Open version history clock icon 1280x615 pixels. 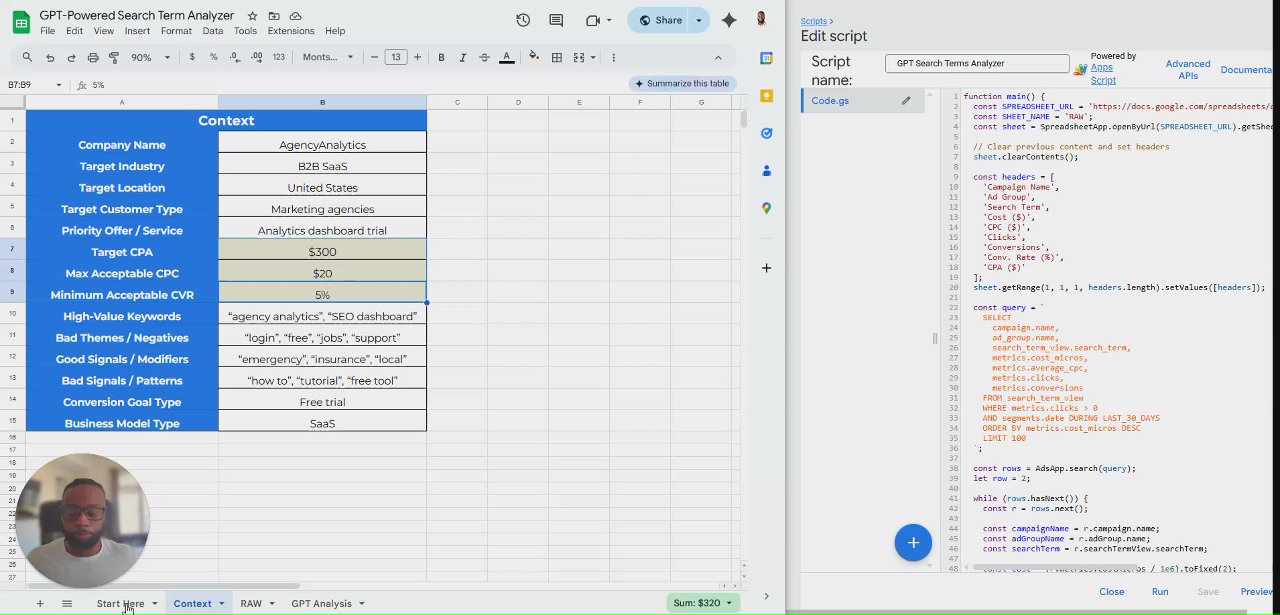[523, 20]
